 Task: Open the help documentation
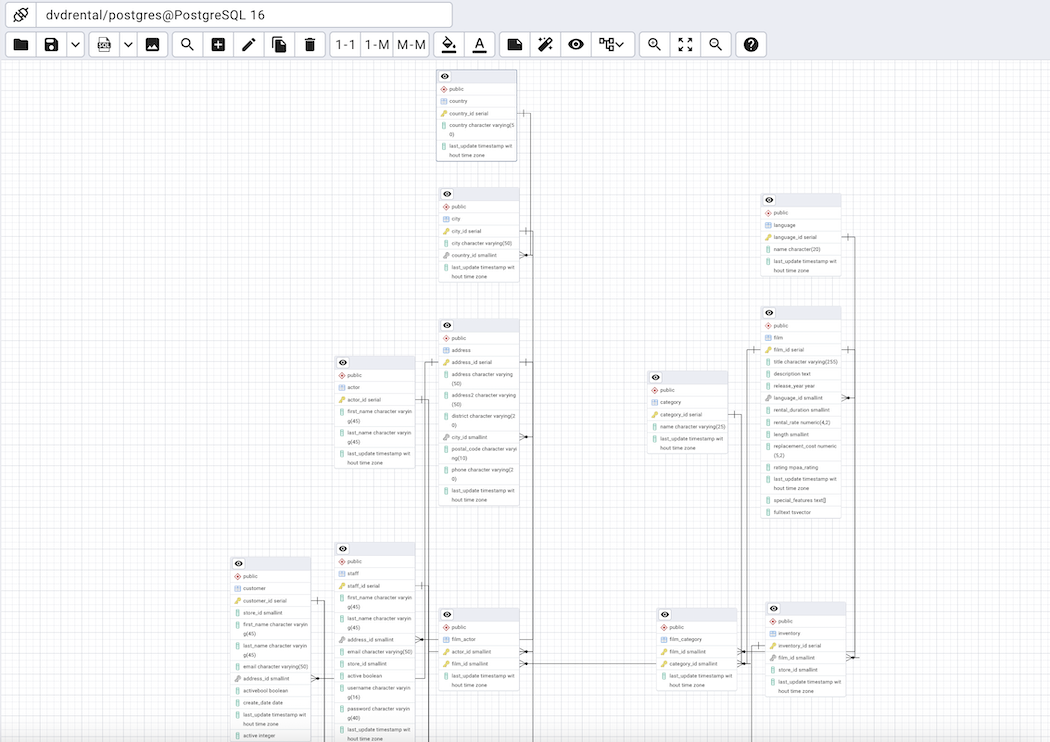pos(751,44)
